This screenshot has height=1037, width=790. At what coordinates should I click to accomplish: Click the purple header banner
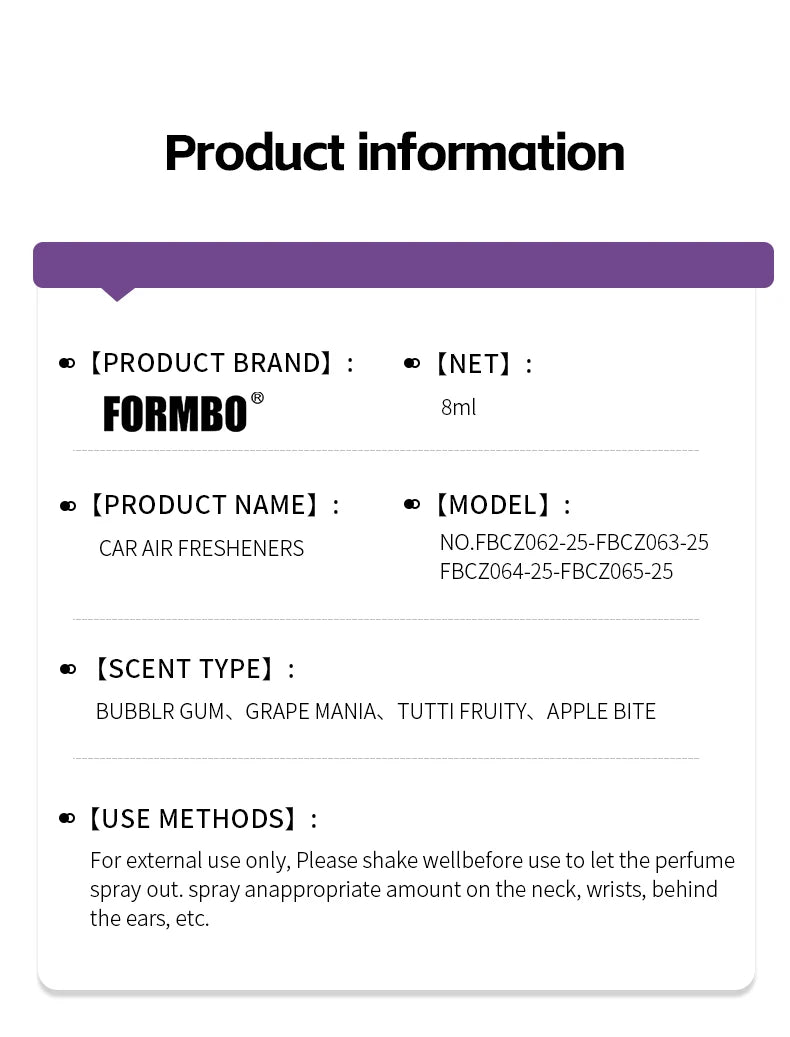click(x=403, y=265)
